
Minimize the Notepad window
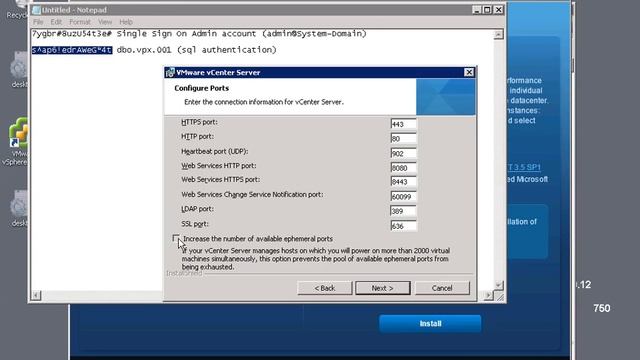(476, 9)
